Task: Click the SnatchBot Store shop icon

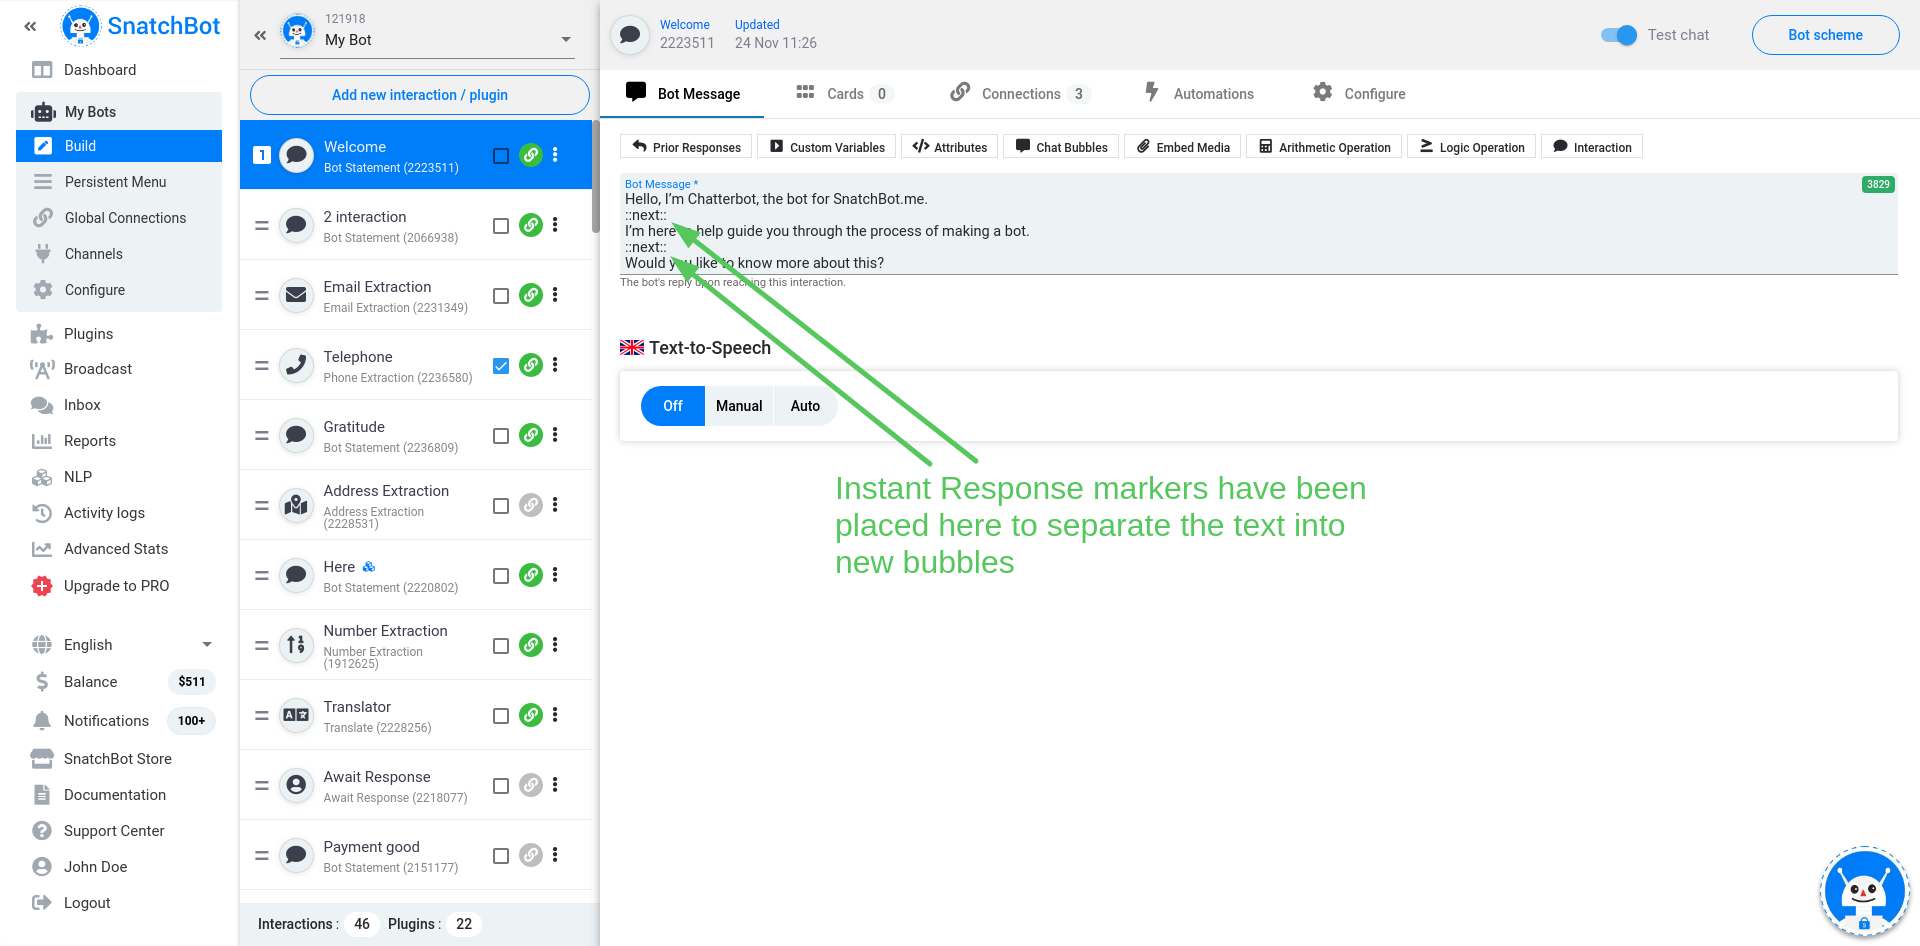Action: coord(42,759)
